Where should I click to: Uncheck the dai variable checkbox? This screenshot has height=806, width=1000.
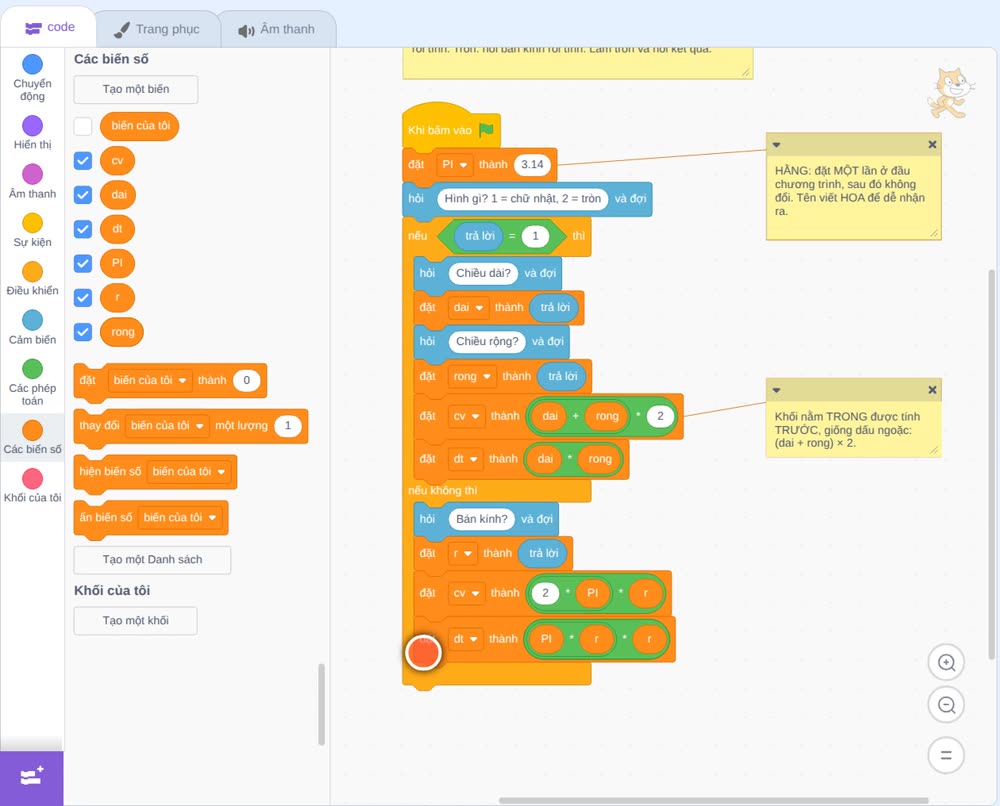[83, 194]
